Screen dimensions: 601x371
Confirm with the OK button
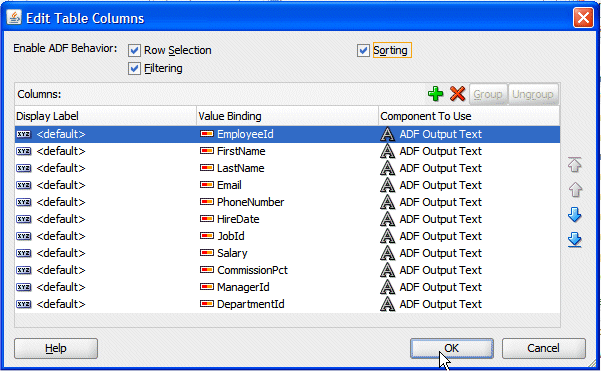452,348
